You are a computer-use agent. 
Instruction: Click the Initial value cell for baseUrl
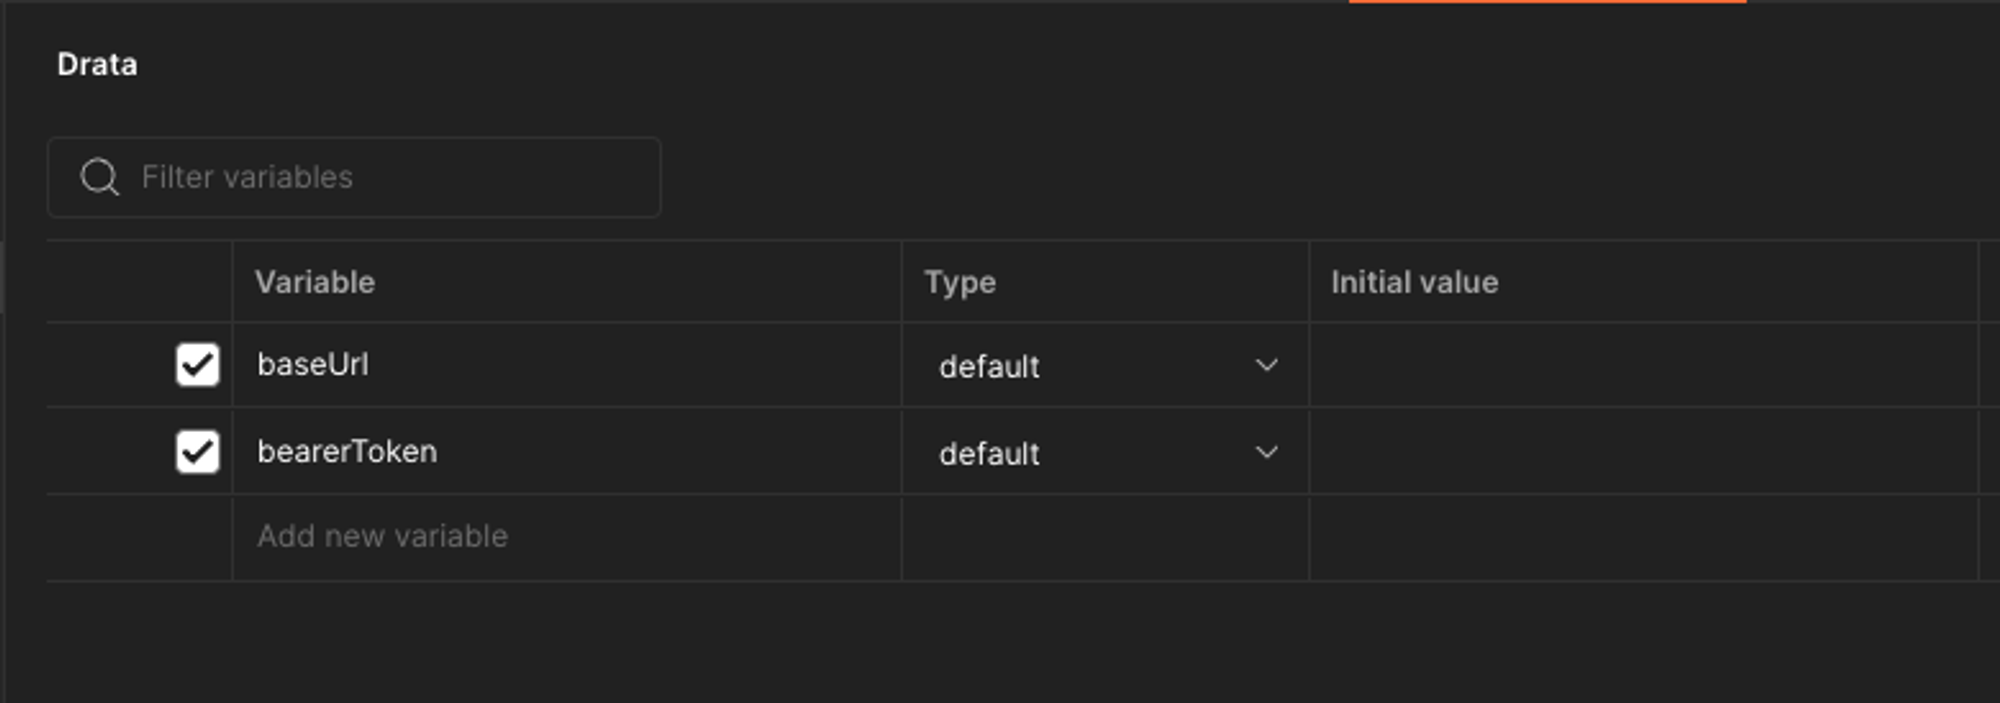point(1640,364)
